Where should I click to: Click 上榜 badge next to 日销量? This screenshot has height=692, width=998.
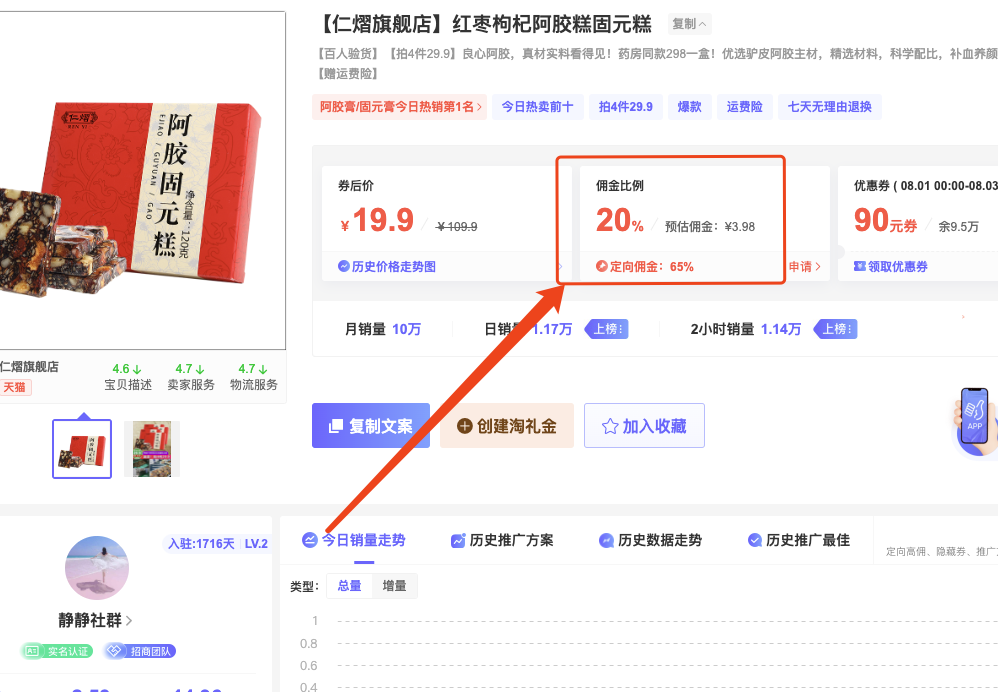click(x=607, y=329)
